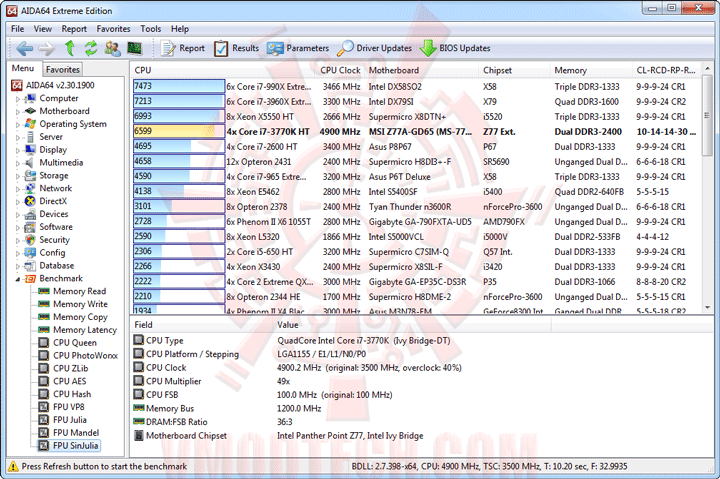Click the 3101 pink score bar

click(x=179, y=206)
